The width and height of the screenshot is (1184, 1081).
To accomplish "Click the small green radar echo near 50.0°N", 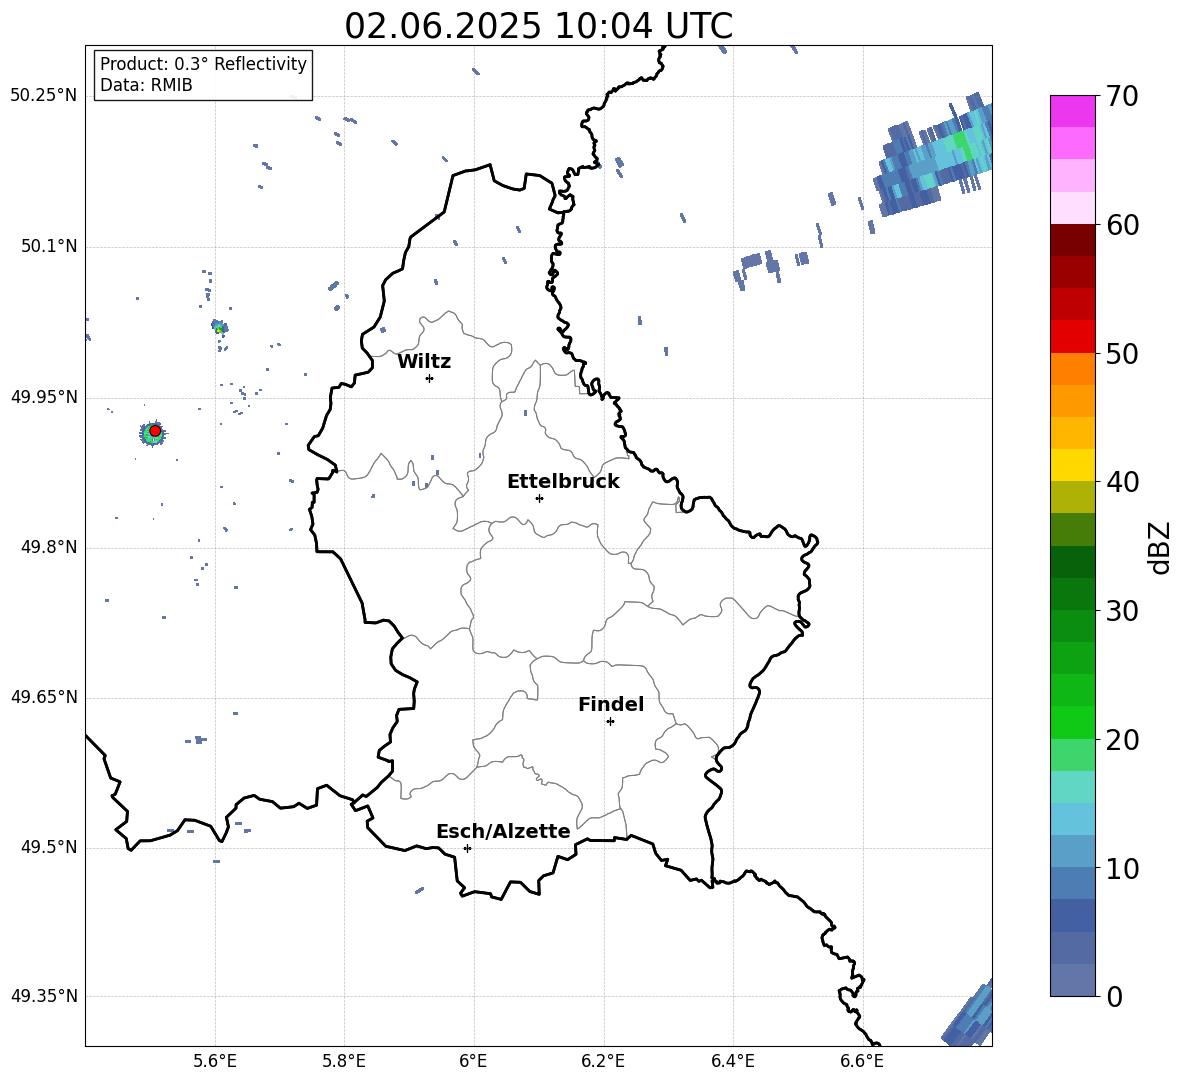I will 219,328.
